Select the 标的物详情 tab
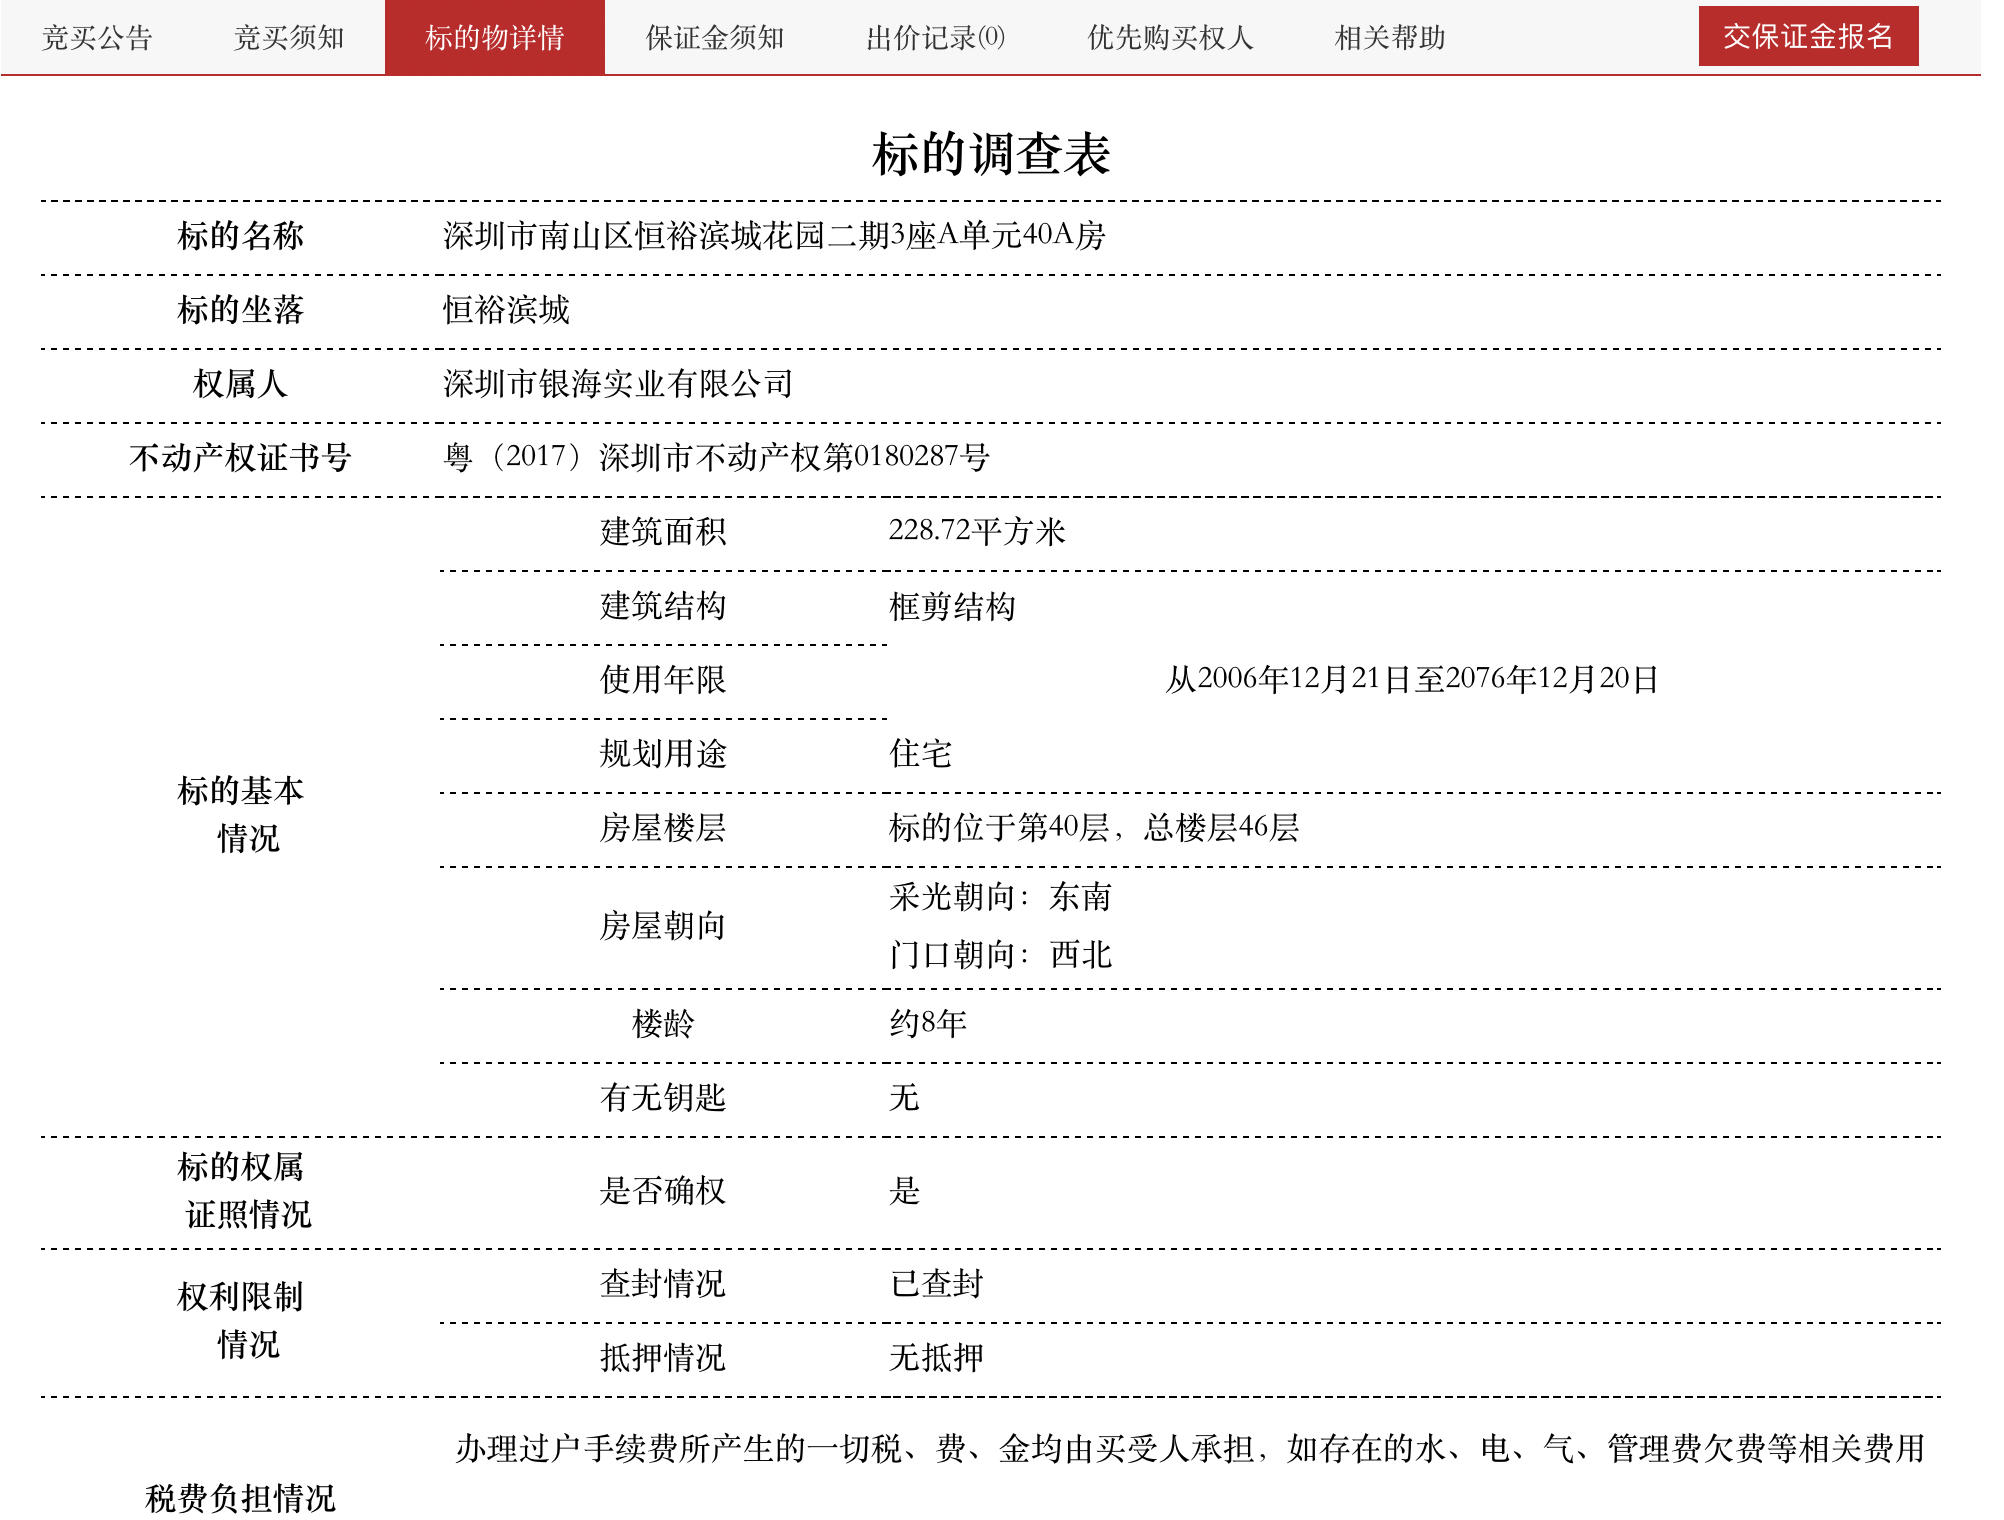Screen dimensions: 2004x1520 point(494,38)
